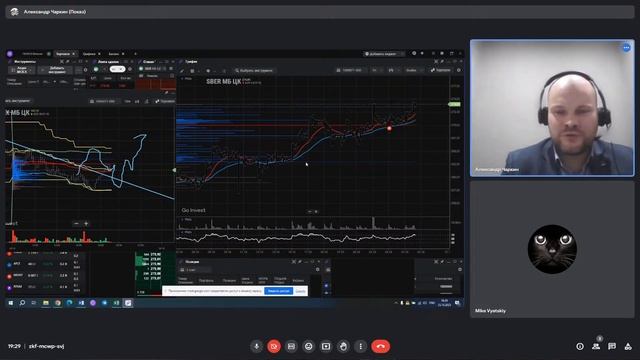Open the in-call chat panel
This screenshot has height=360, width=640.
612,346
